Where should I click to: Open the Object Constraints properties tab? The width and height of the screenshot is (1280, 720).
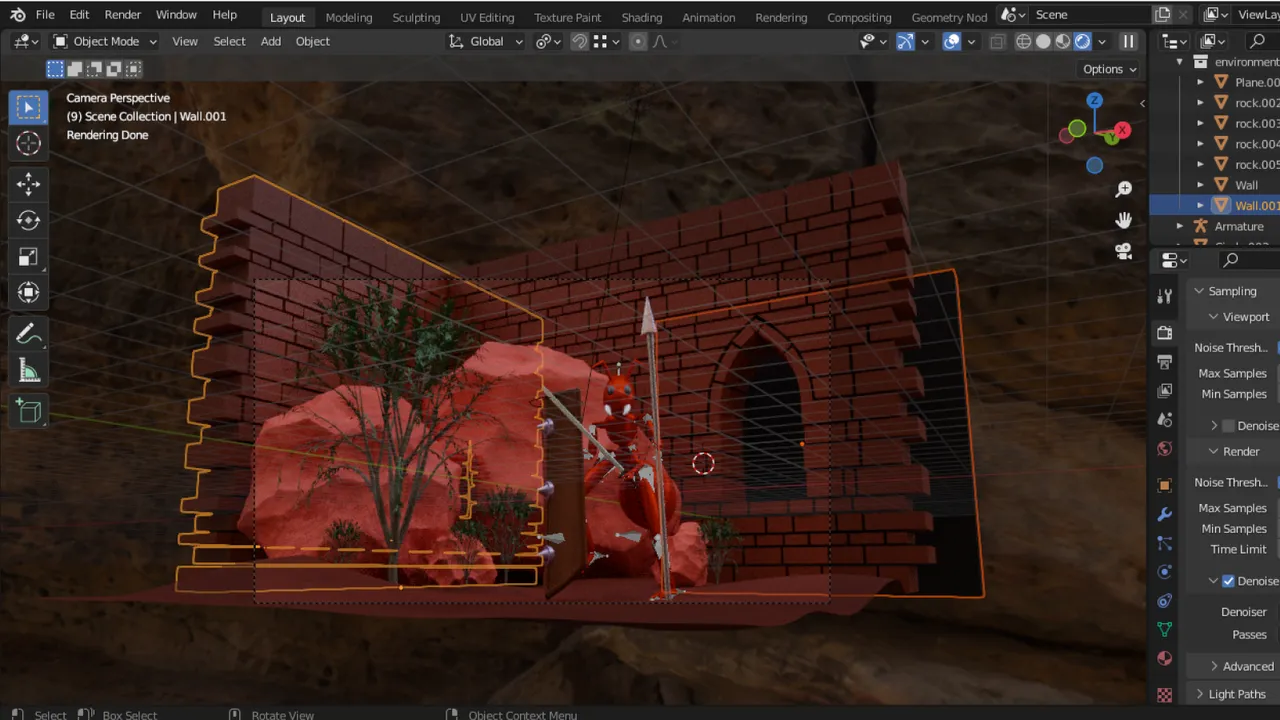point(1164,601)
